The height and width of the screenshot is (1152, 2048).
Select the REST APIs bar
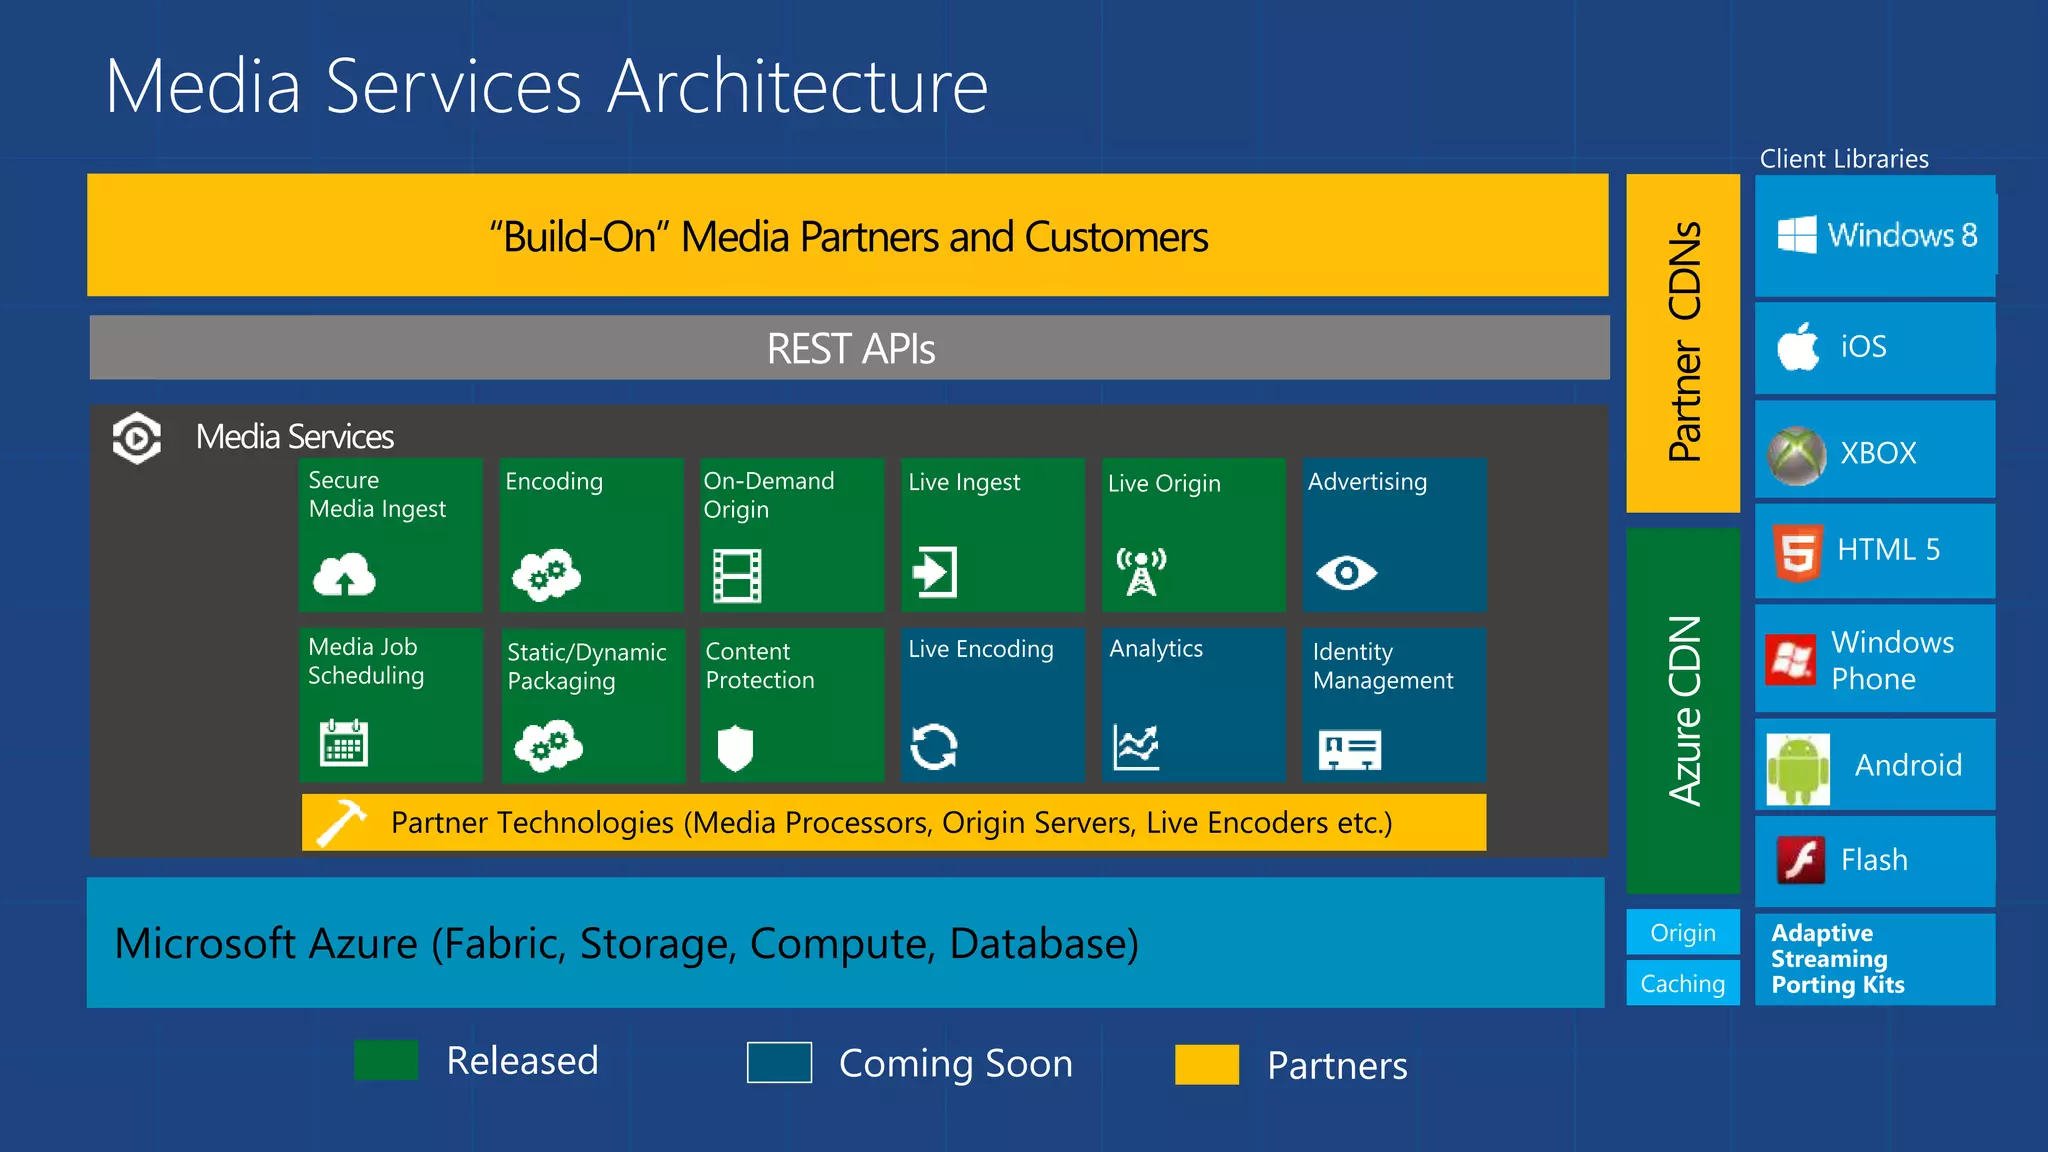[850, 348]
